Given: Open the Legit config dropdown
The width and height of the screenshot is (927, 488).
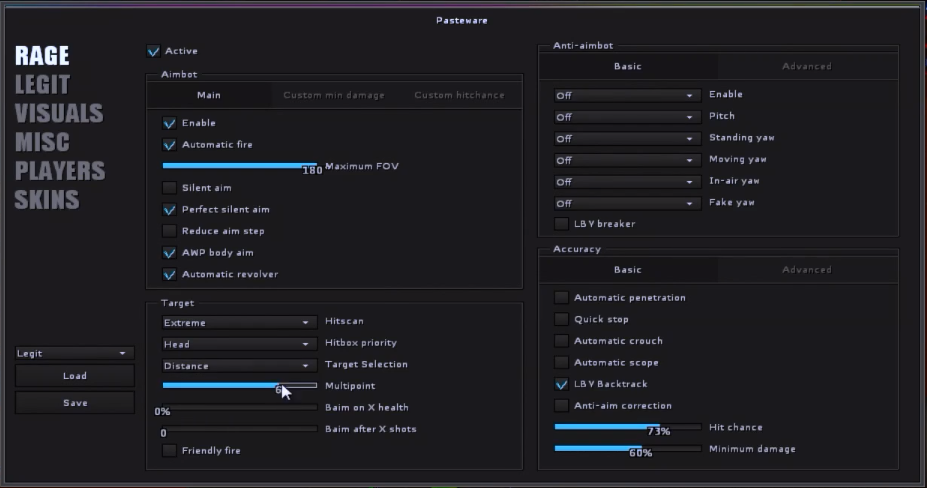Looking at the screenshot, I should point(74,353).
